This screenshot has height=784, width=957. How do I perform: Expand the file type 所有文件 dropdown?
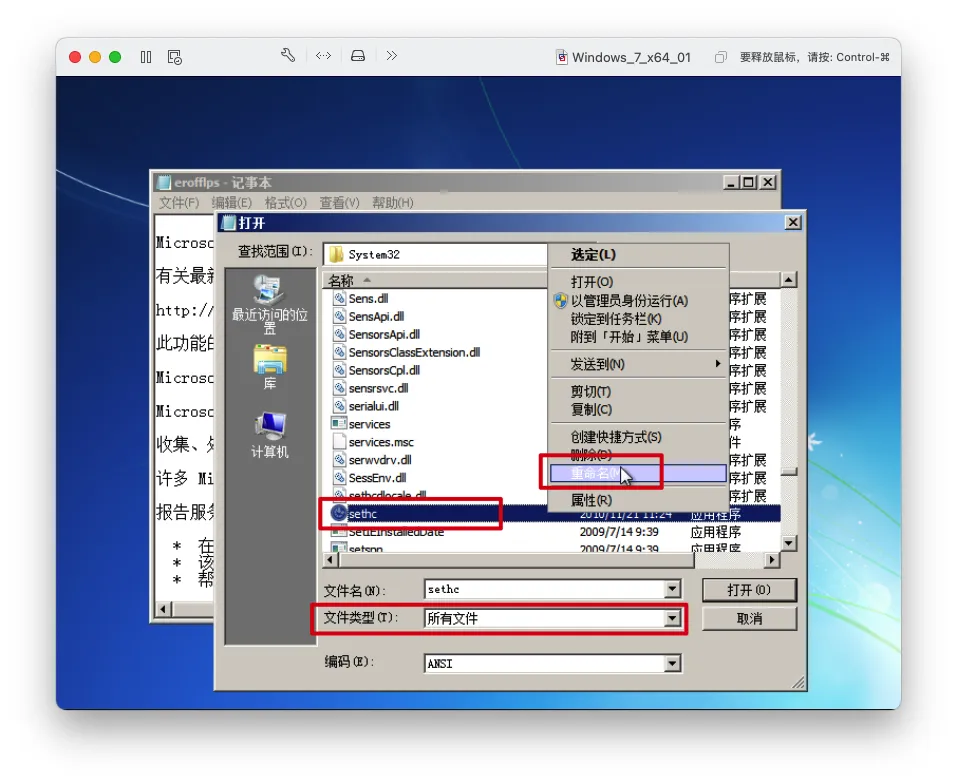[672, 619]
